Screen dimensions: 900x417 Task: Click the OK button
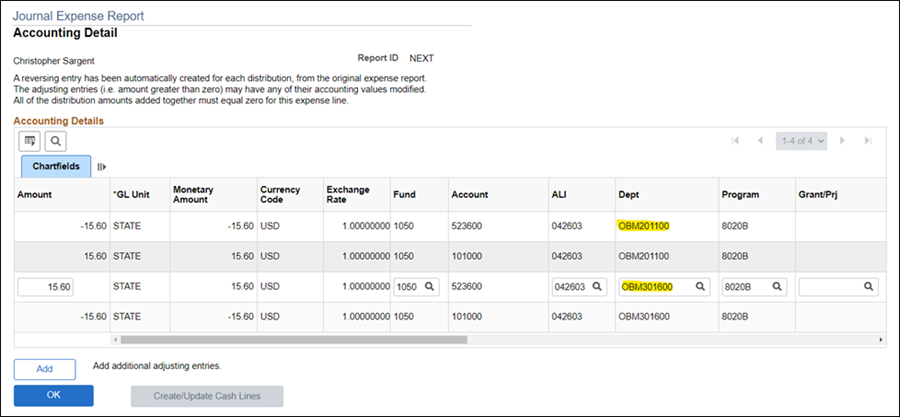[x=53, y=396]
